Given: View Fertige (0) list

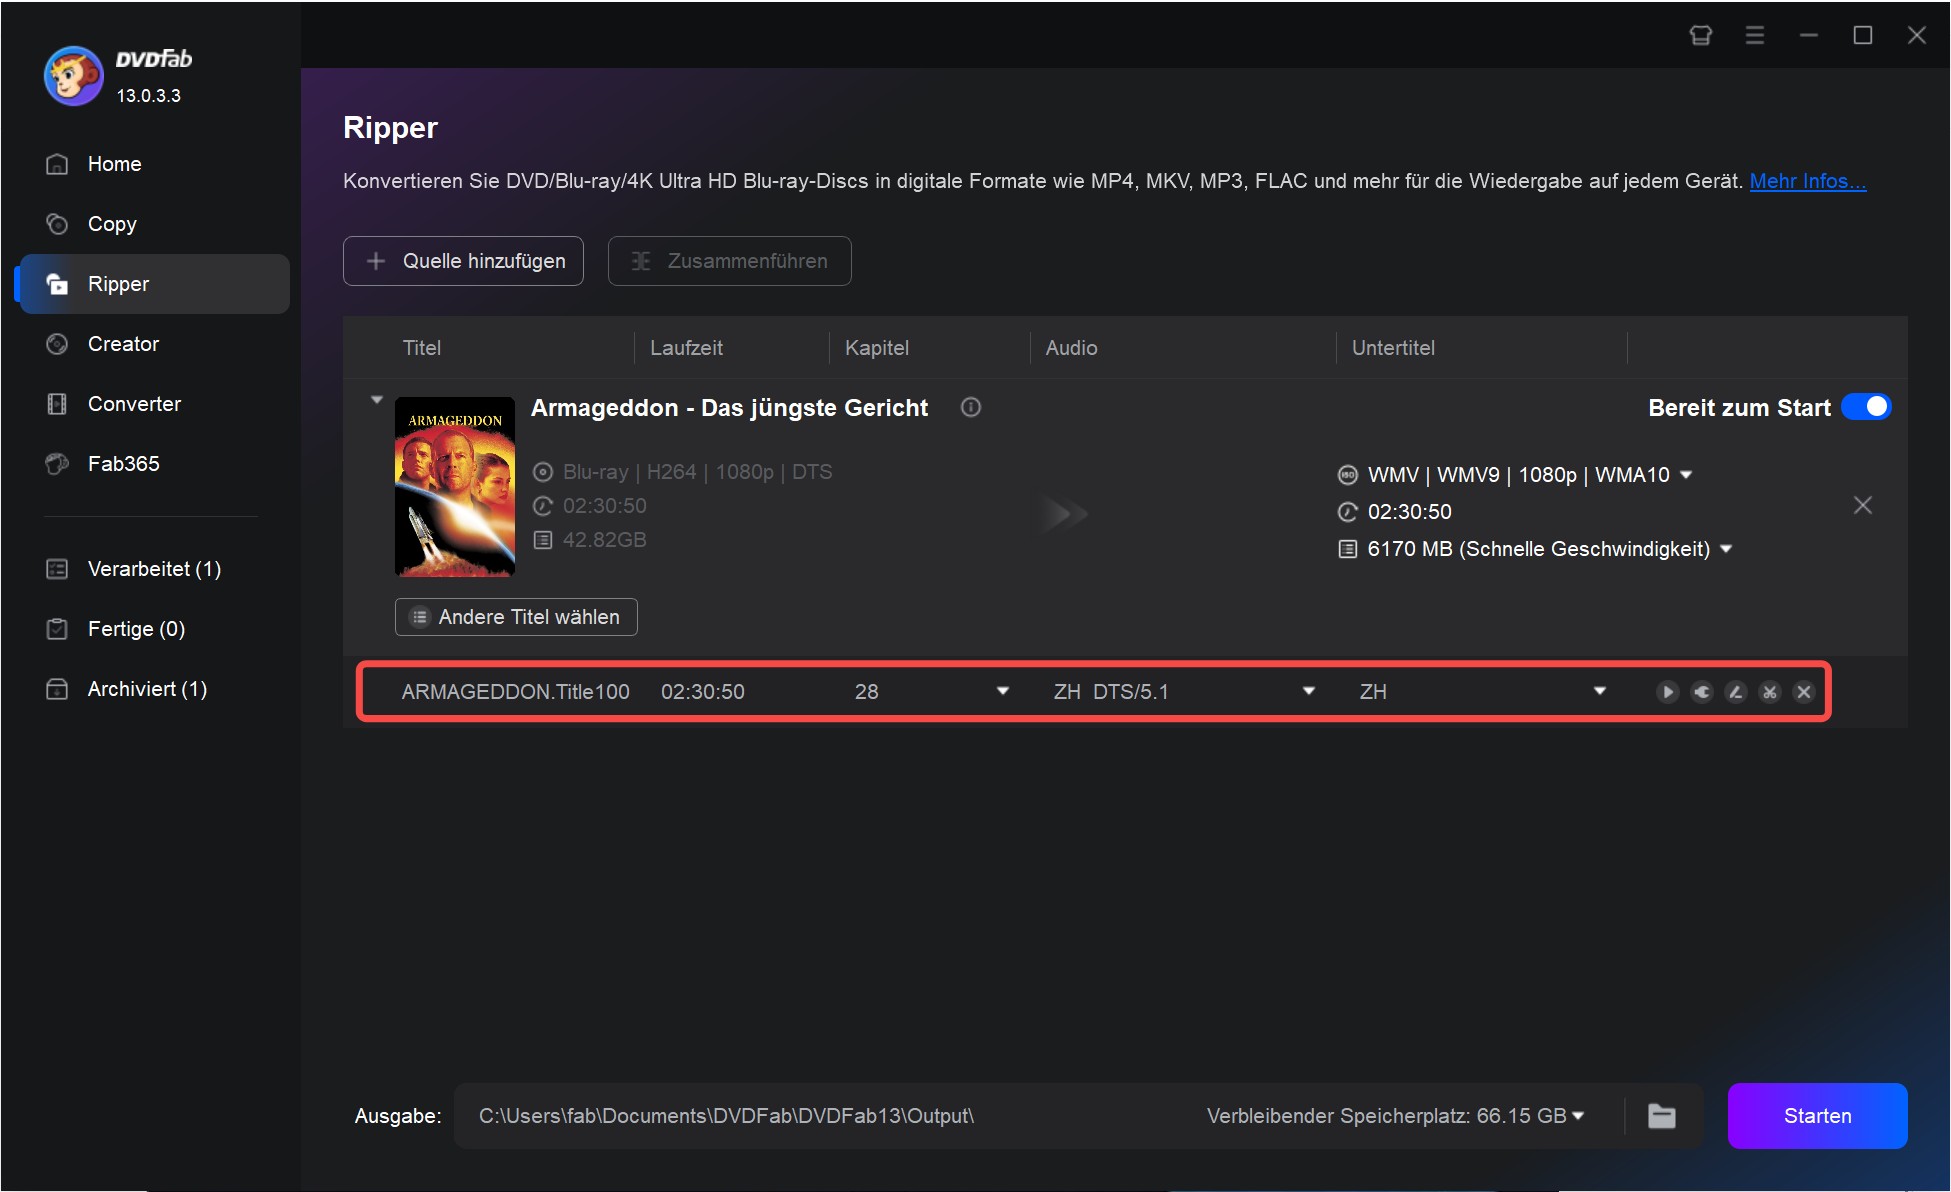Looking at the screenshot, I should [154, 629].
